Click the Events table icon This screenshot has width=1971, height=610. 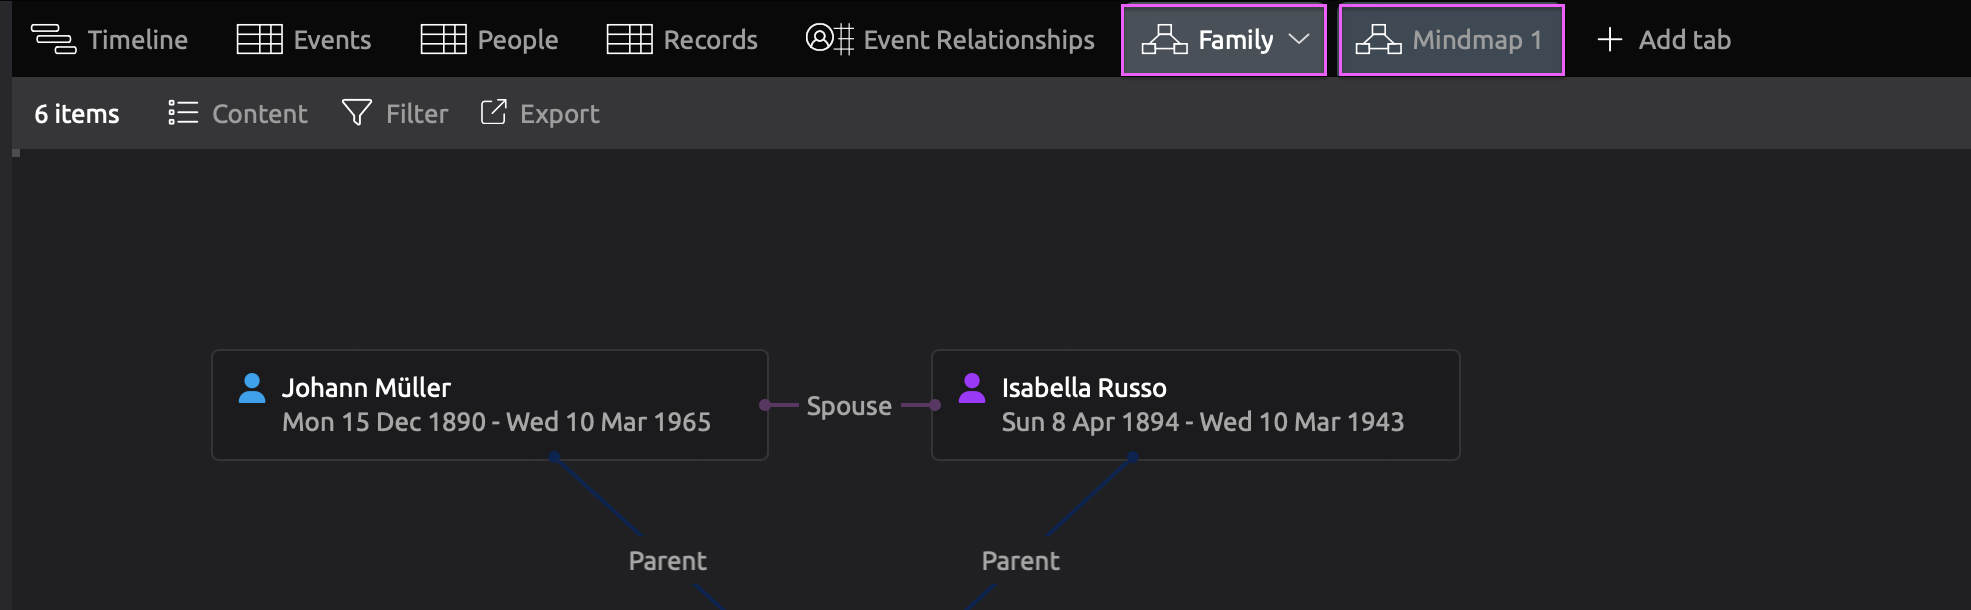[x=259, y=40]
